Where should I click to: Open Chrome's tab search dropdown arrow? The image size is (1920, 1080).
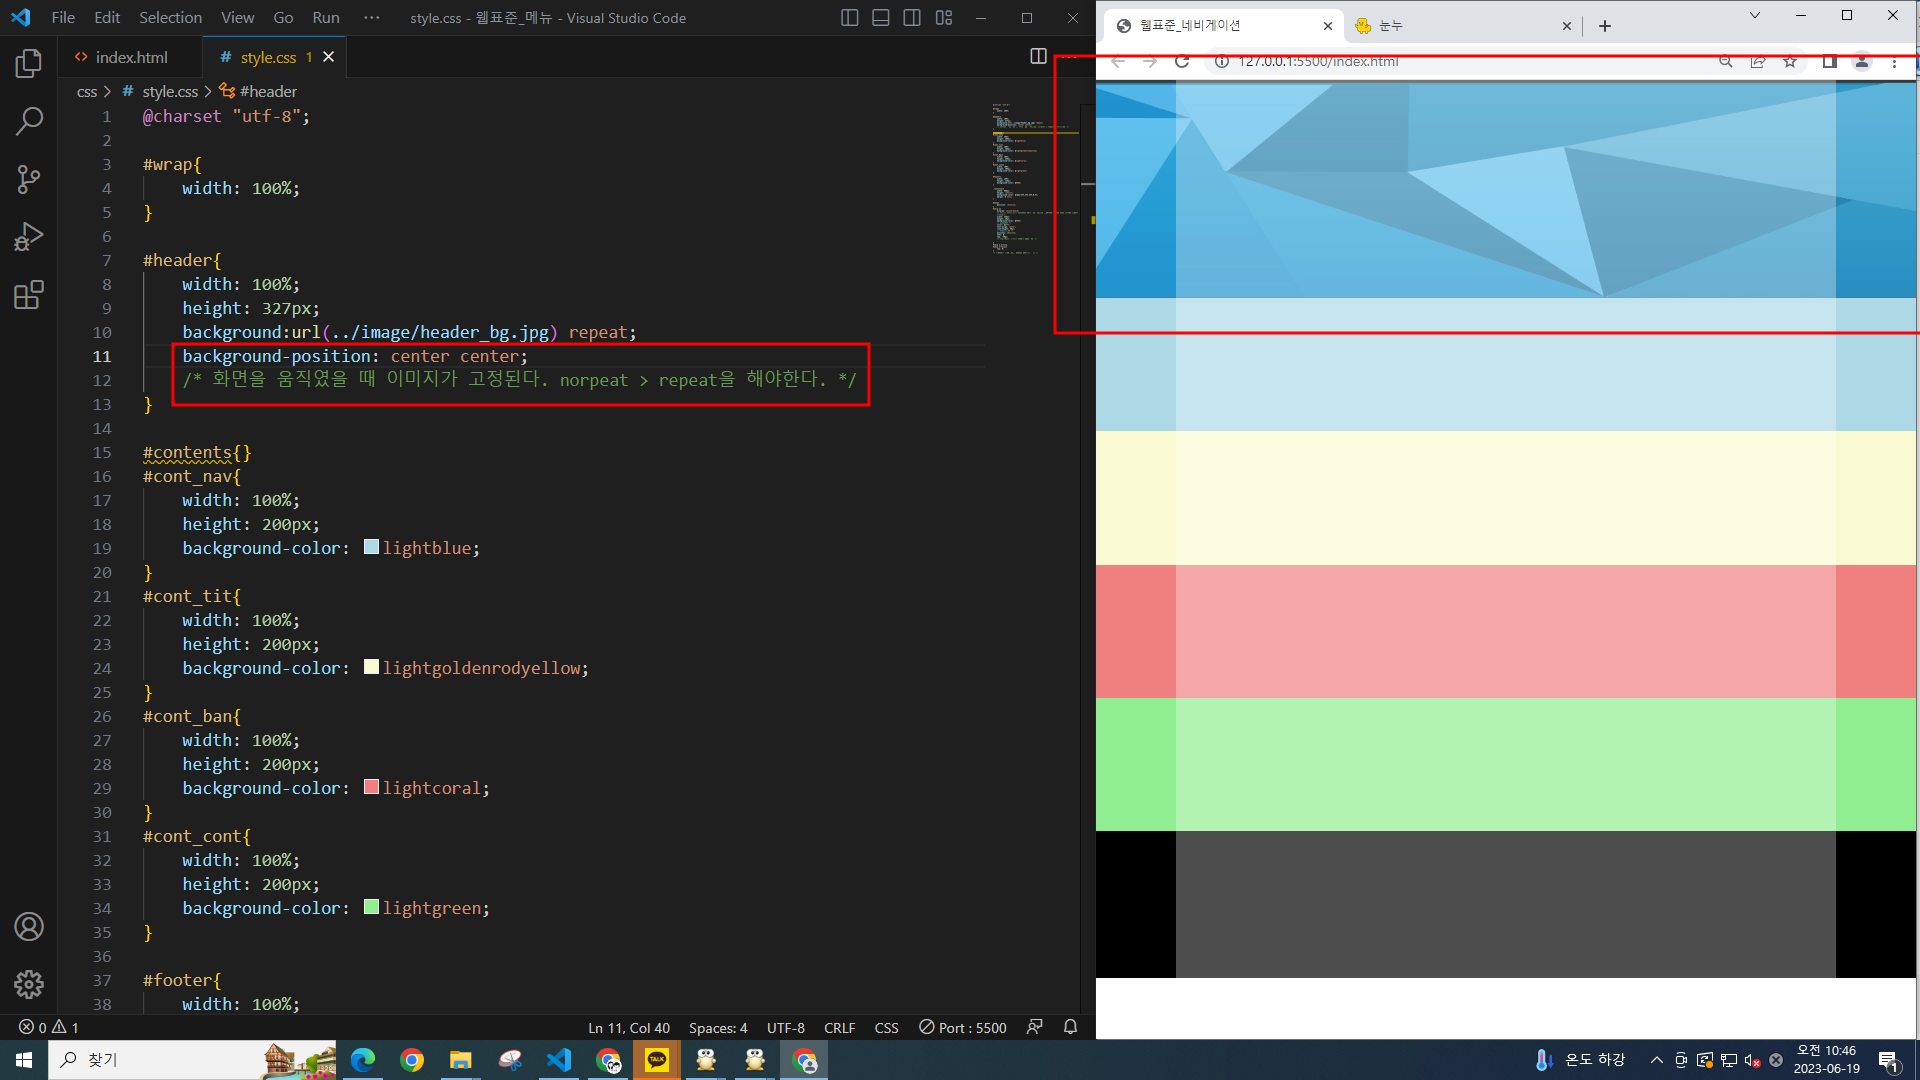1754,16
